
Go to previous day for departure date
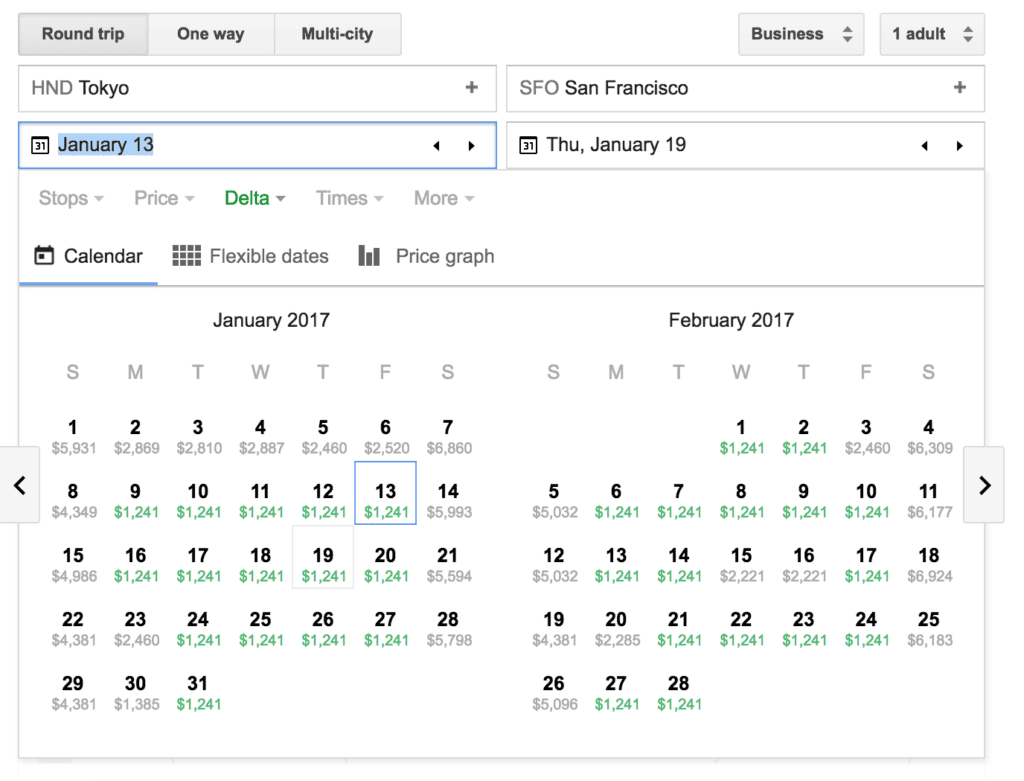tap(436, 146)
